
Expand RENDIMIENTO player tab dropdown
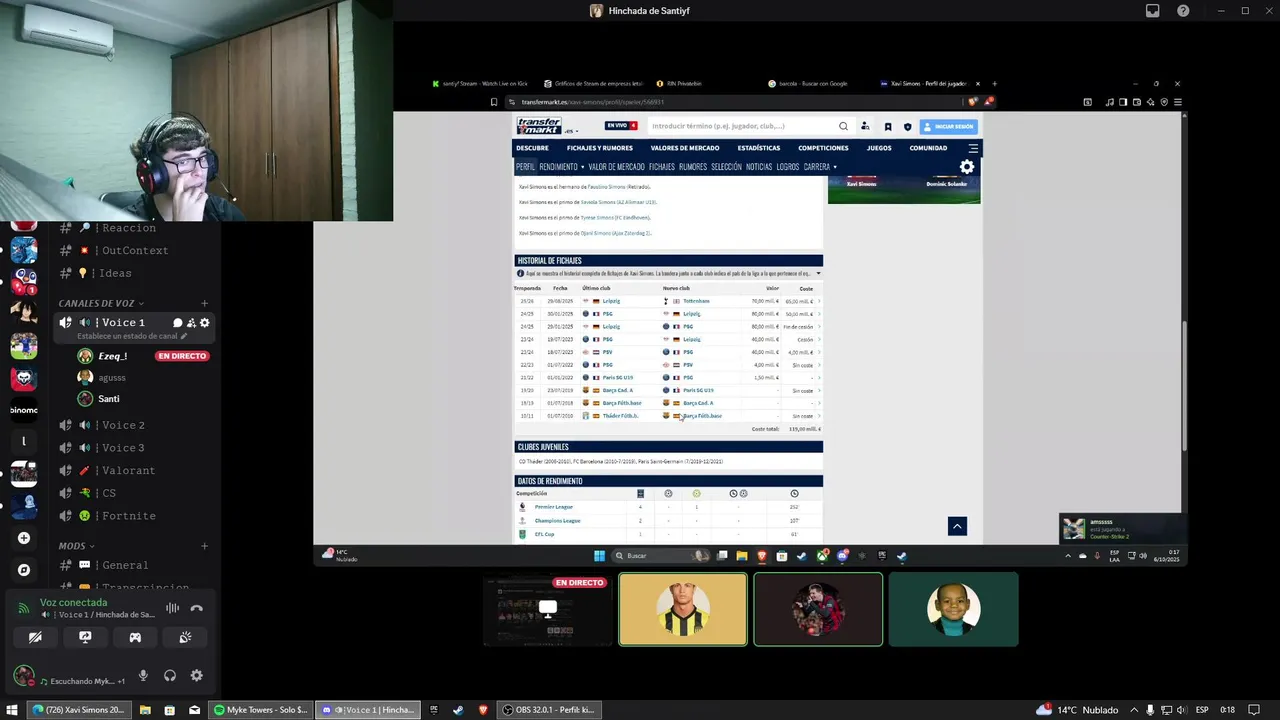(x=561, y=167)
